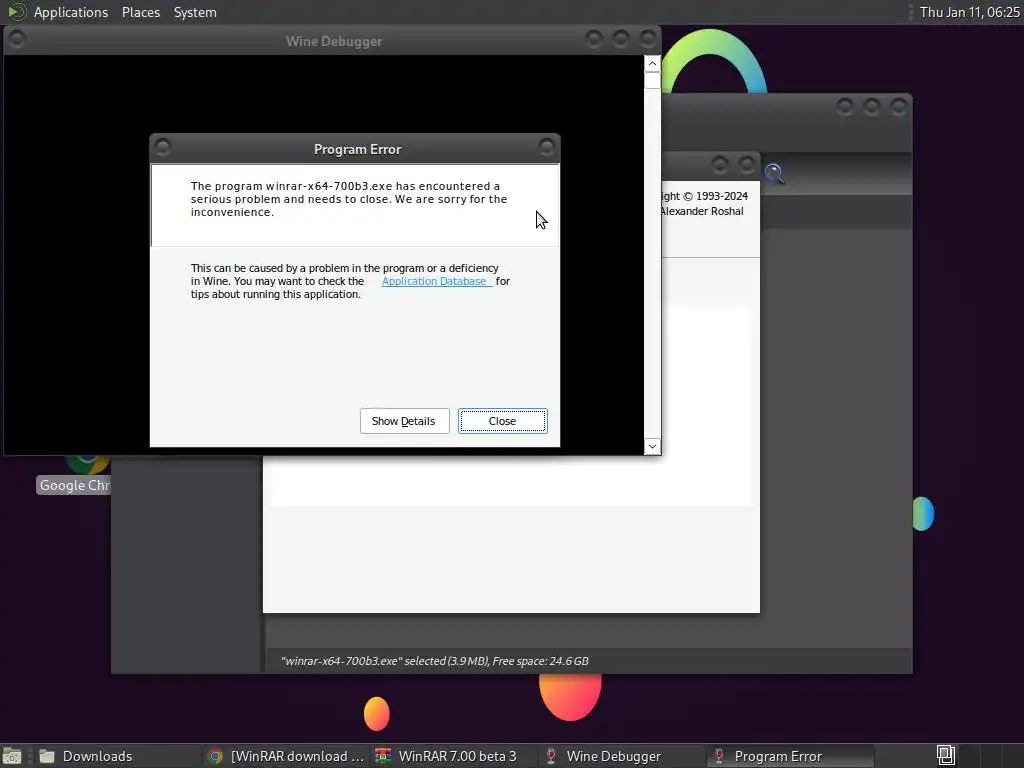Click the Program Error title bar

click(x=355, y=149)
